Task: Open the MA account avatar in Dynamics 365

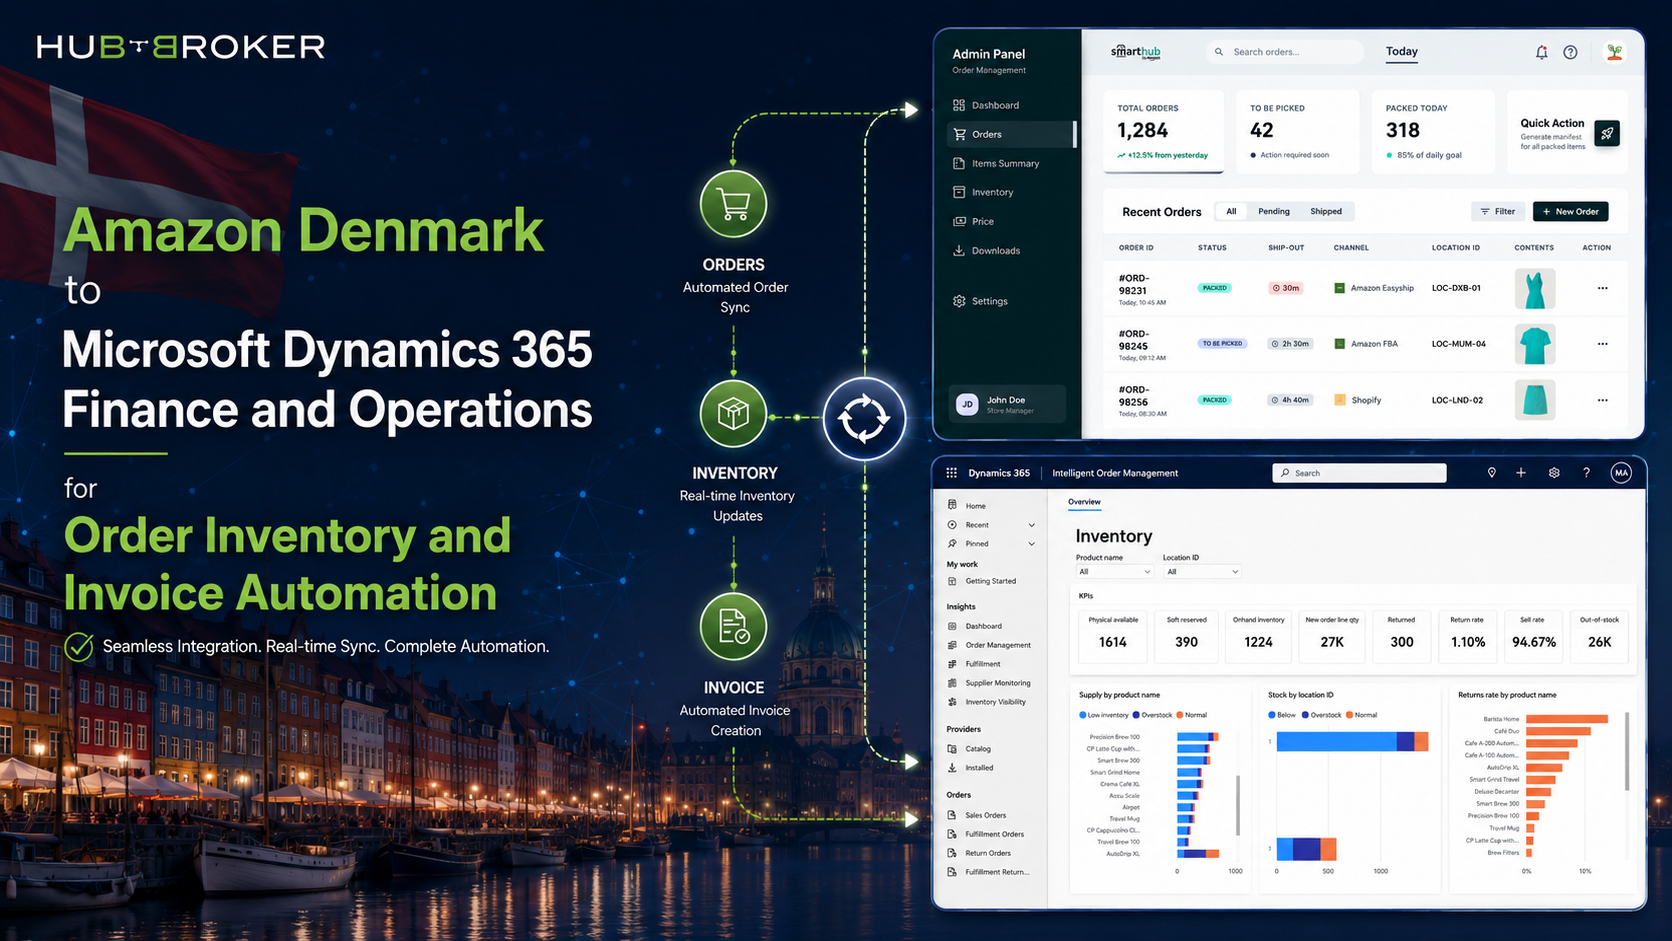Action: pos(1621,473)
